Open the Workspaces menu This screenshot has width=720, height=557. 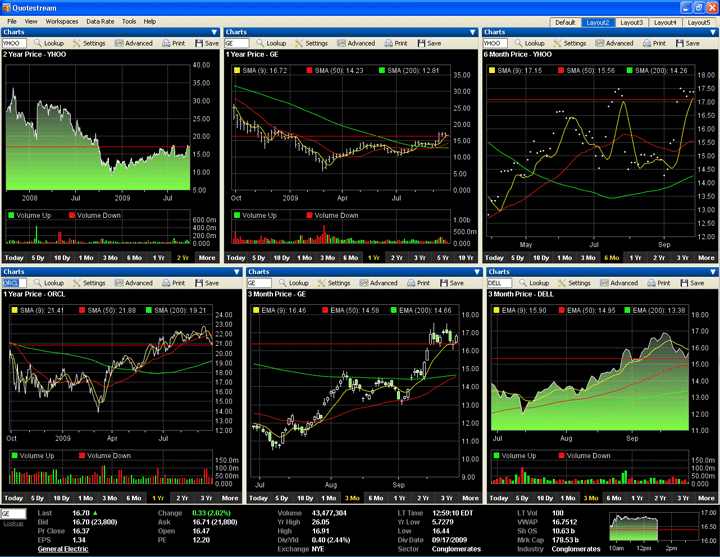coord(62,20)
